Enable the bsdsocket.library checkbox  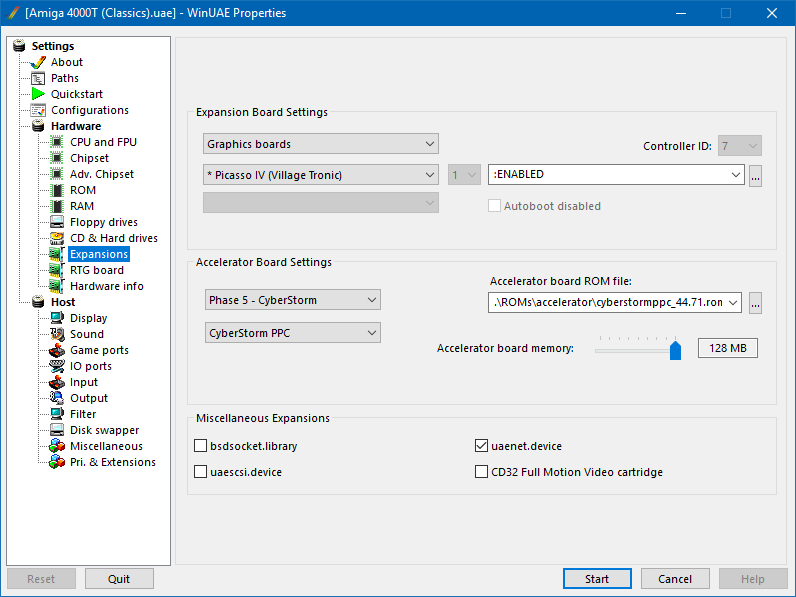tap(201, 446)
